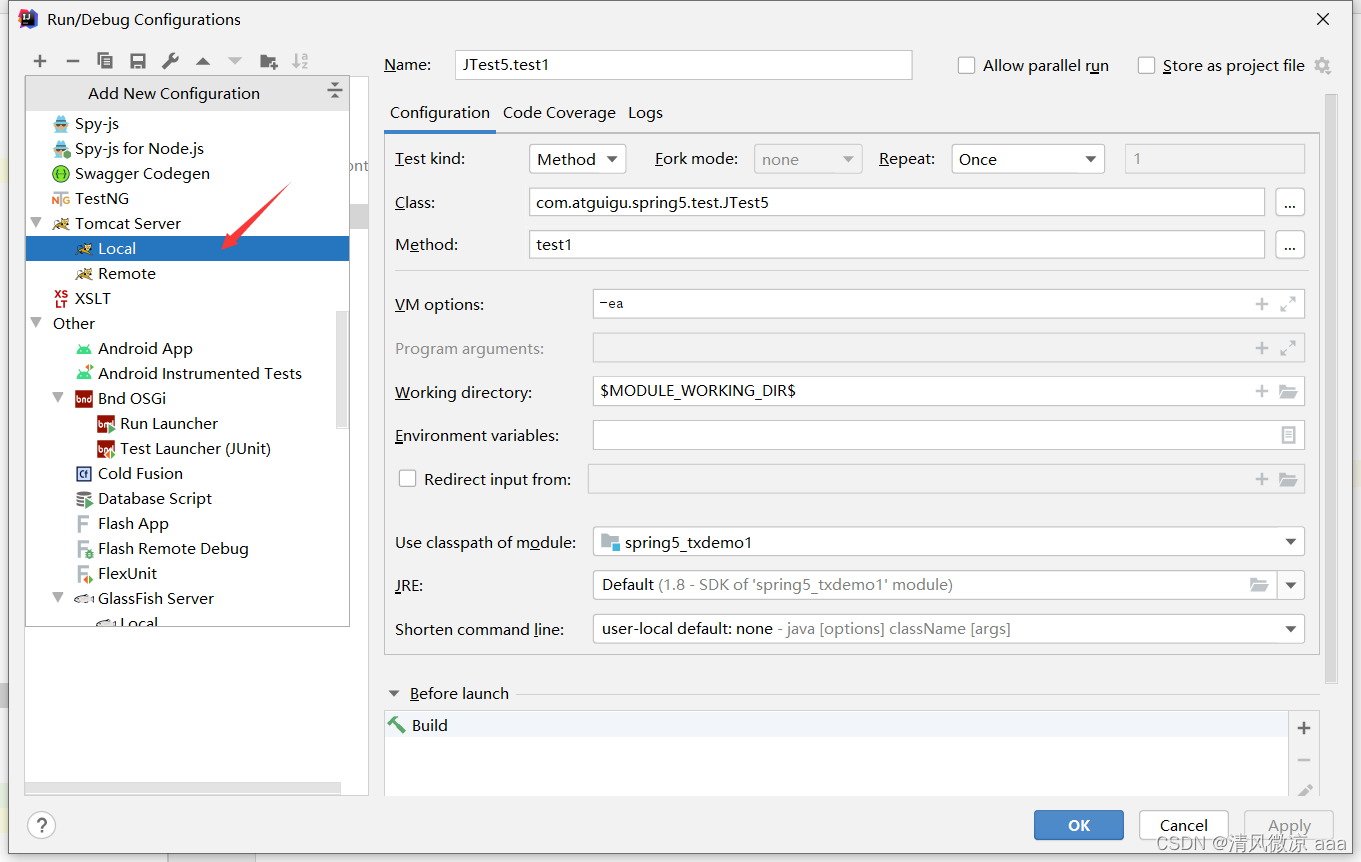Select the Build task in Before launch
The width and height of the screenshot is (1361, 862).
(x=837, y=726)
